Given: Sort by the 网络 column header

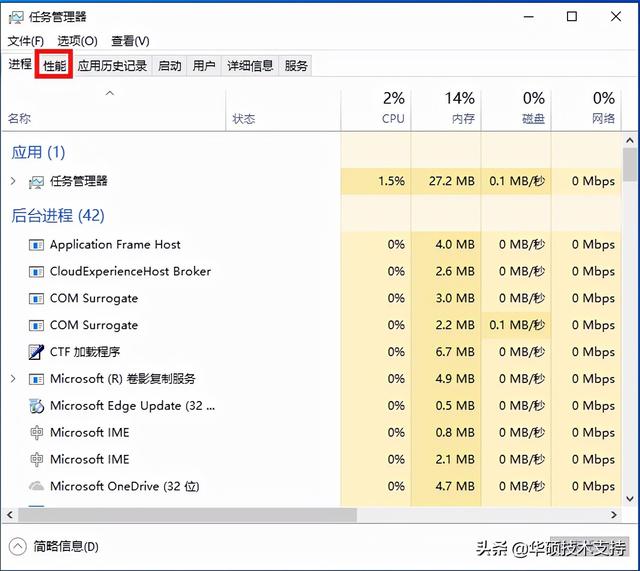Looking at the screenshot, I should pos(587,108).
